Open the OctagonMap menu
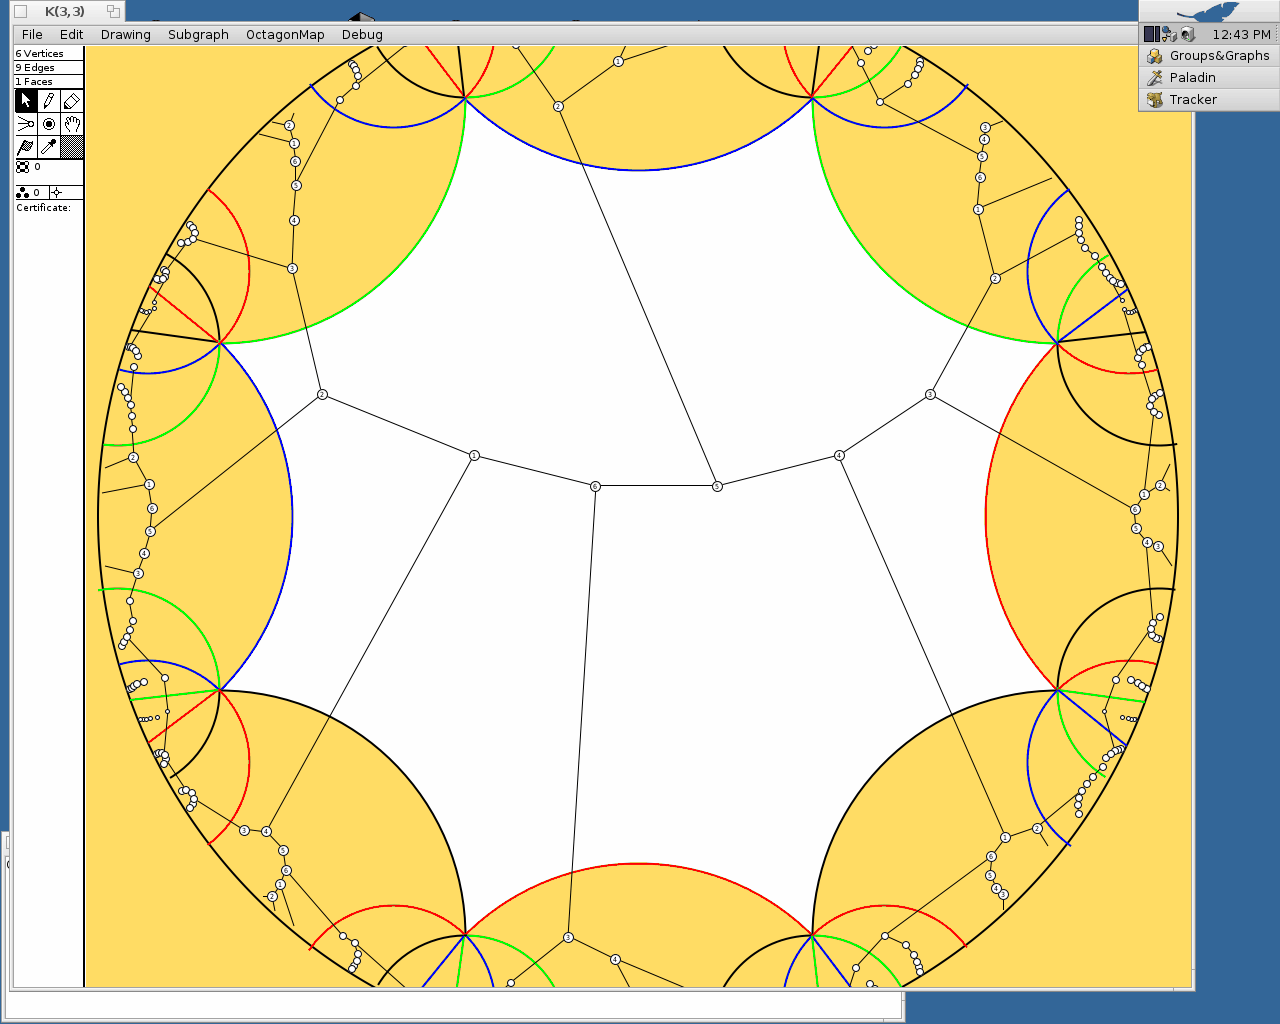This screenshot has height=1024, width=1280. click(x=284, y=34)
